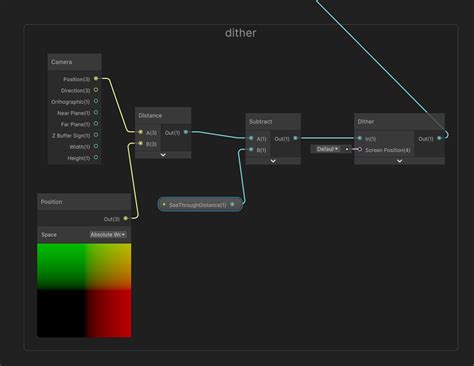Image resolution: width=474 pixels, height=366 pixels.
Task: Click the SeeThroughDistance property output port
Action: tap(232, 204)
